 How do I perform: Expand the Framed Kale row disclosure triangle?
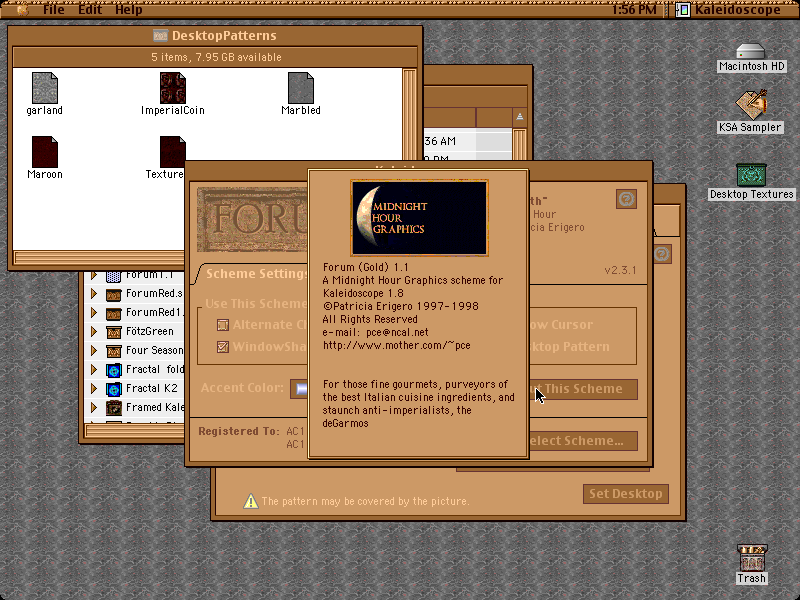(x=94, y=408)
